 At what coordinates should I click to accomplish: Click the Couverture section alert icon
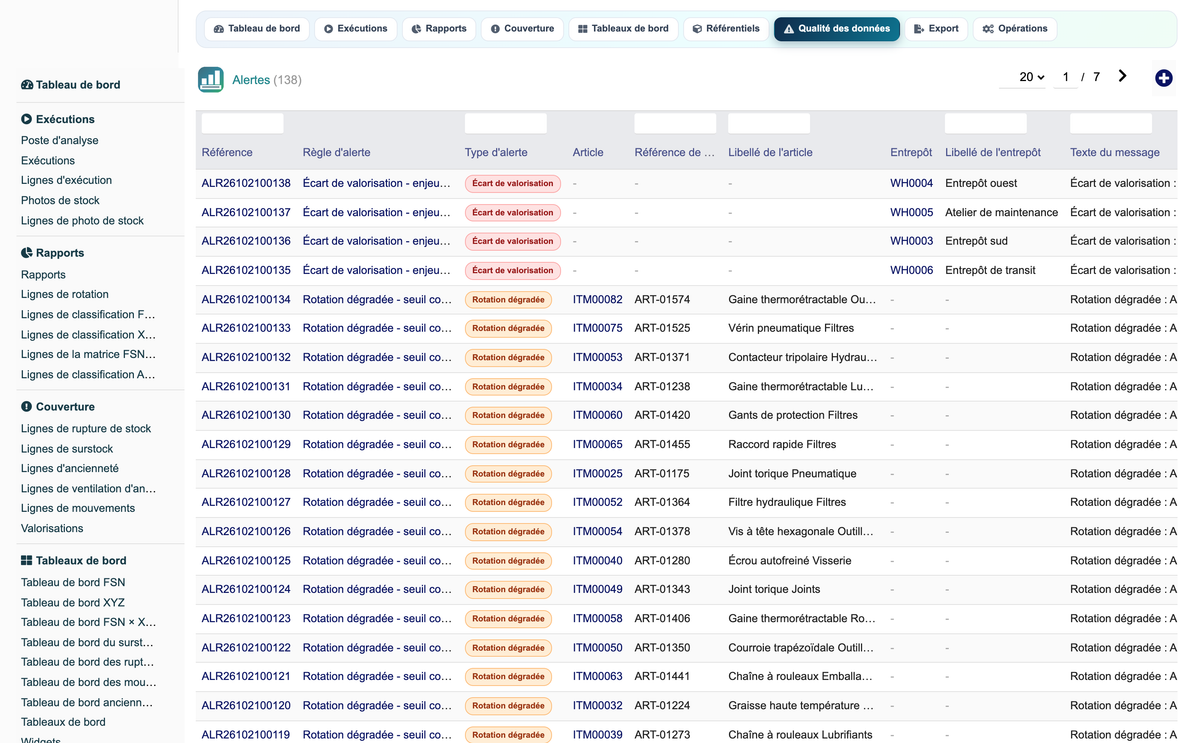coord(27,407)
